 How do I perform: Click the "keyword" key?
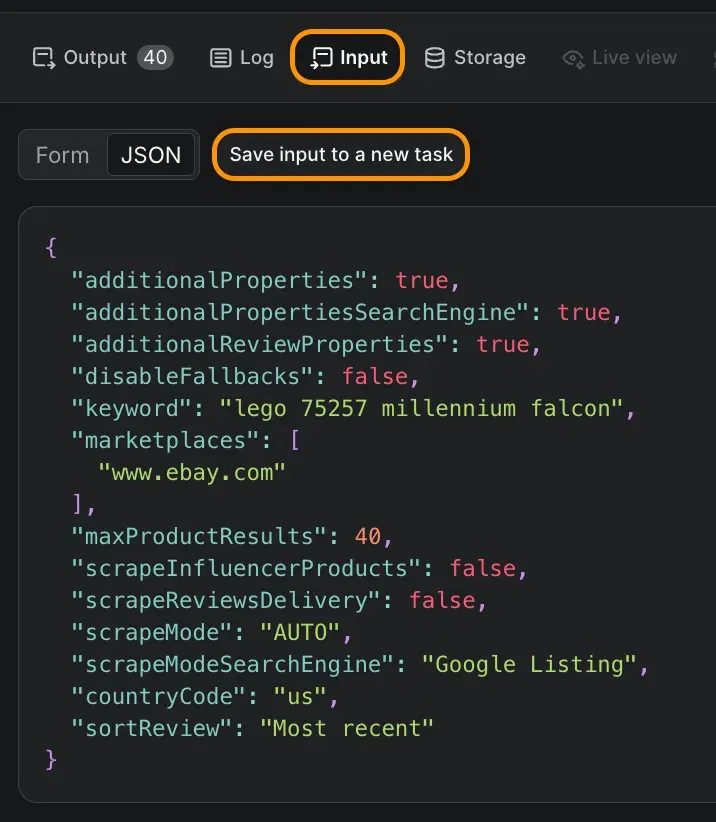coord(131,408)
